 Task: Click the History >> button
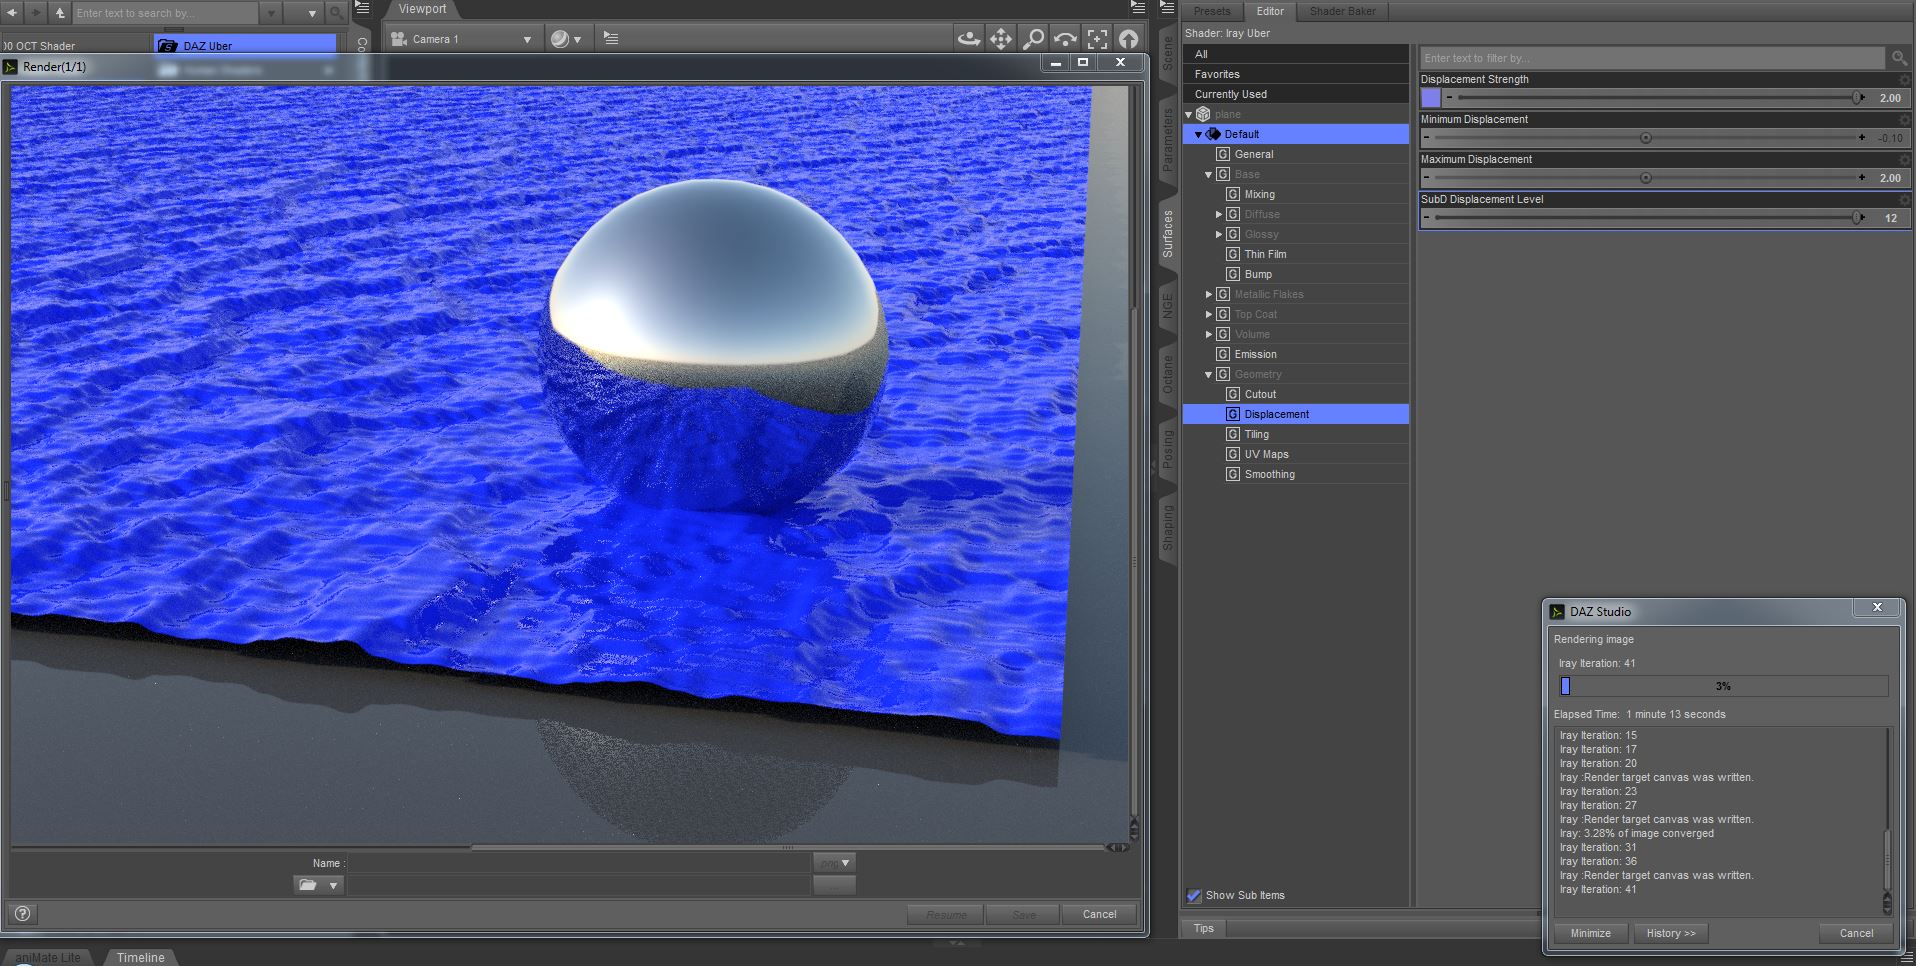click(1671, 933)
